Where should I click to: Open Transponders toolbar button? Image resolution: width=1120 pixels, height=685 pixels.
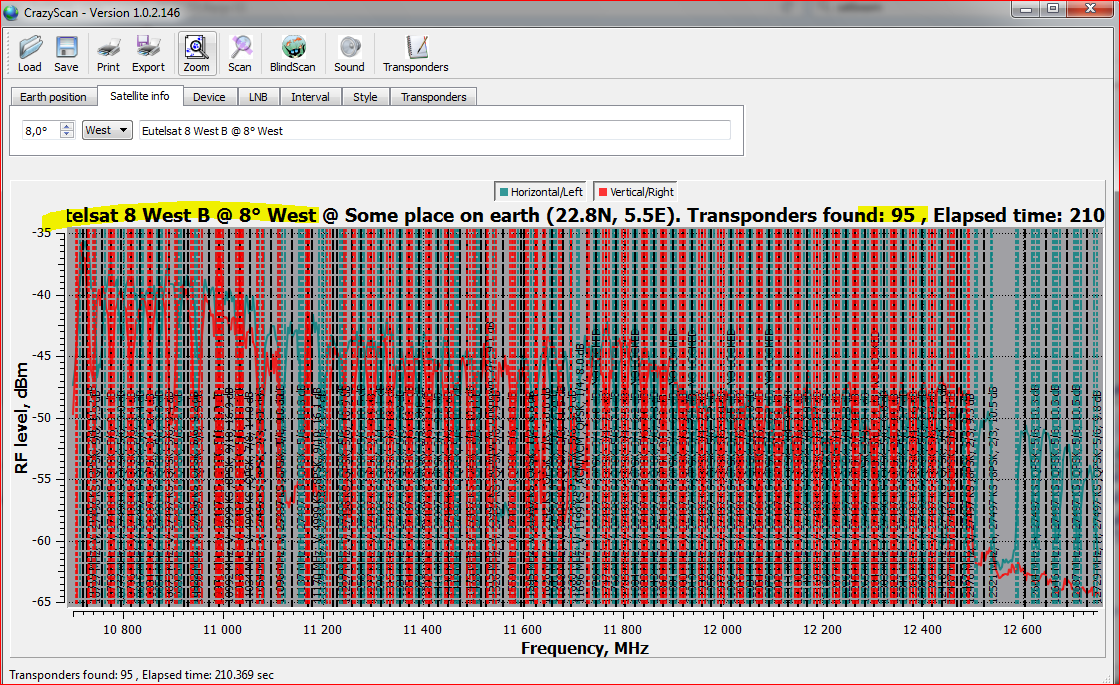click(415, 53)
